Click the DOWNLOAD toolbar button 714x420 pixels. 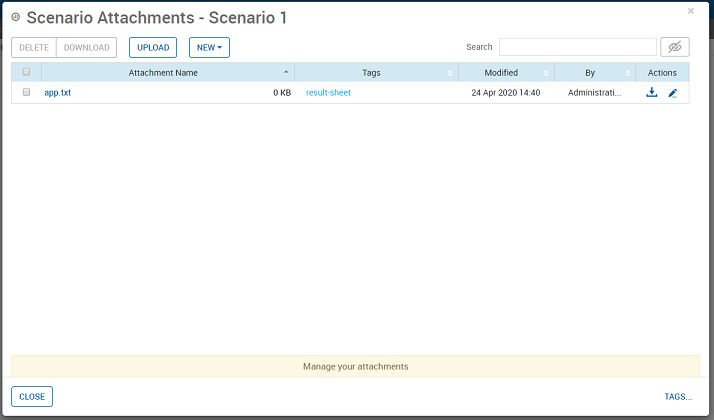[87, 47]
